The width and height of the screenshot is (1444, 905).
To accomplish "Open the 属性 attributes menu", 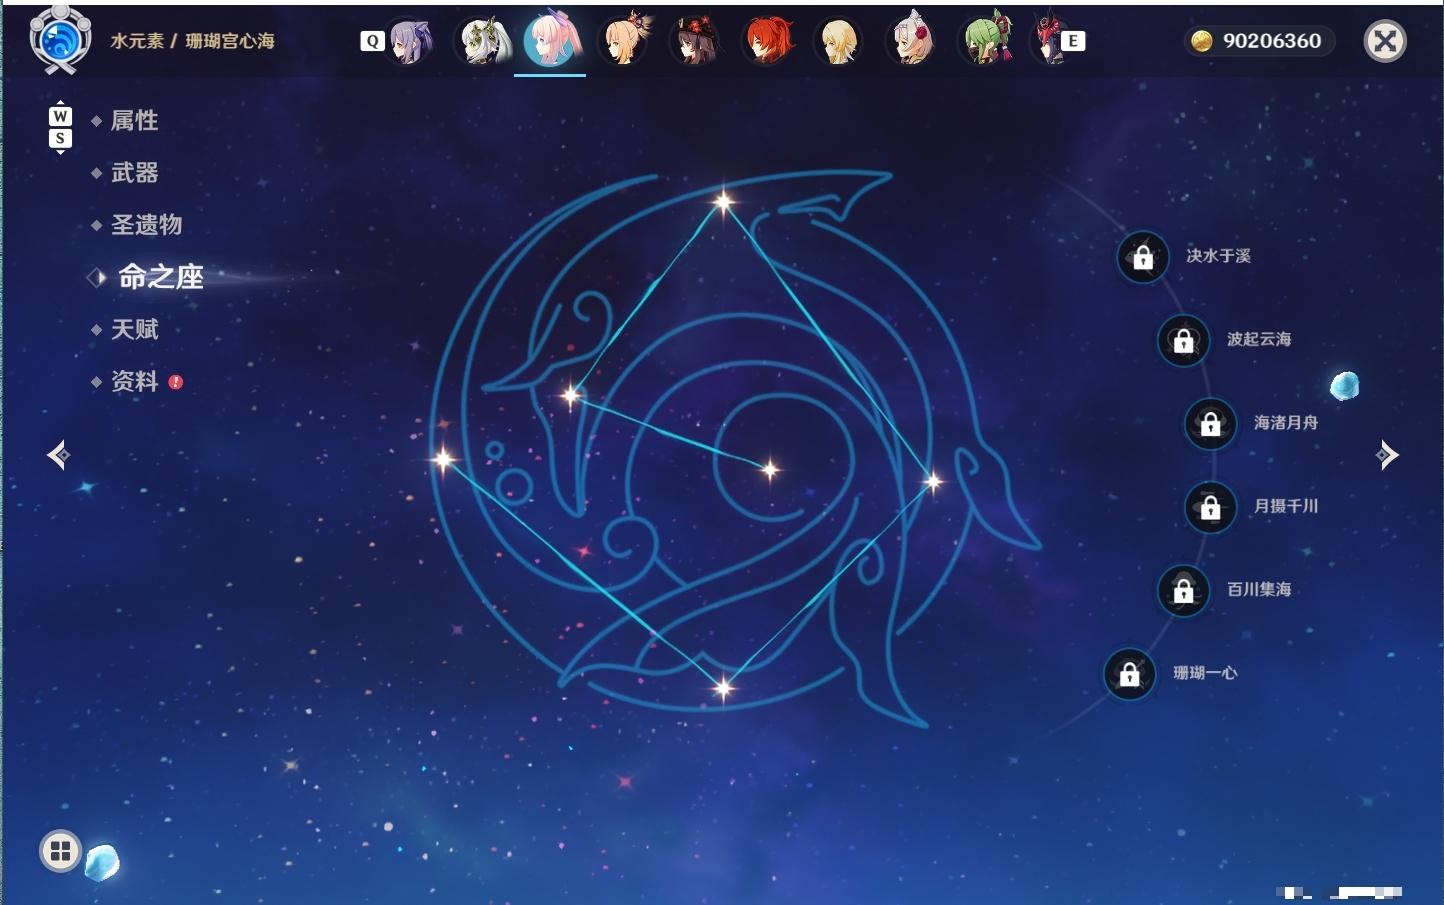I will (134, 121).
